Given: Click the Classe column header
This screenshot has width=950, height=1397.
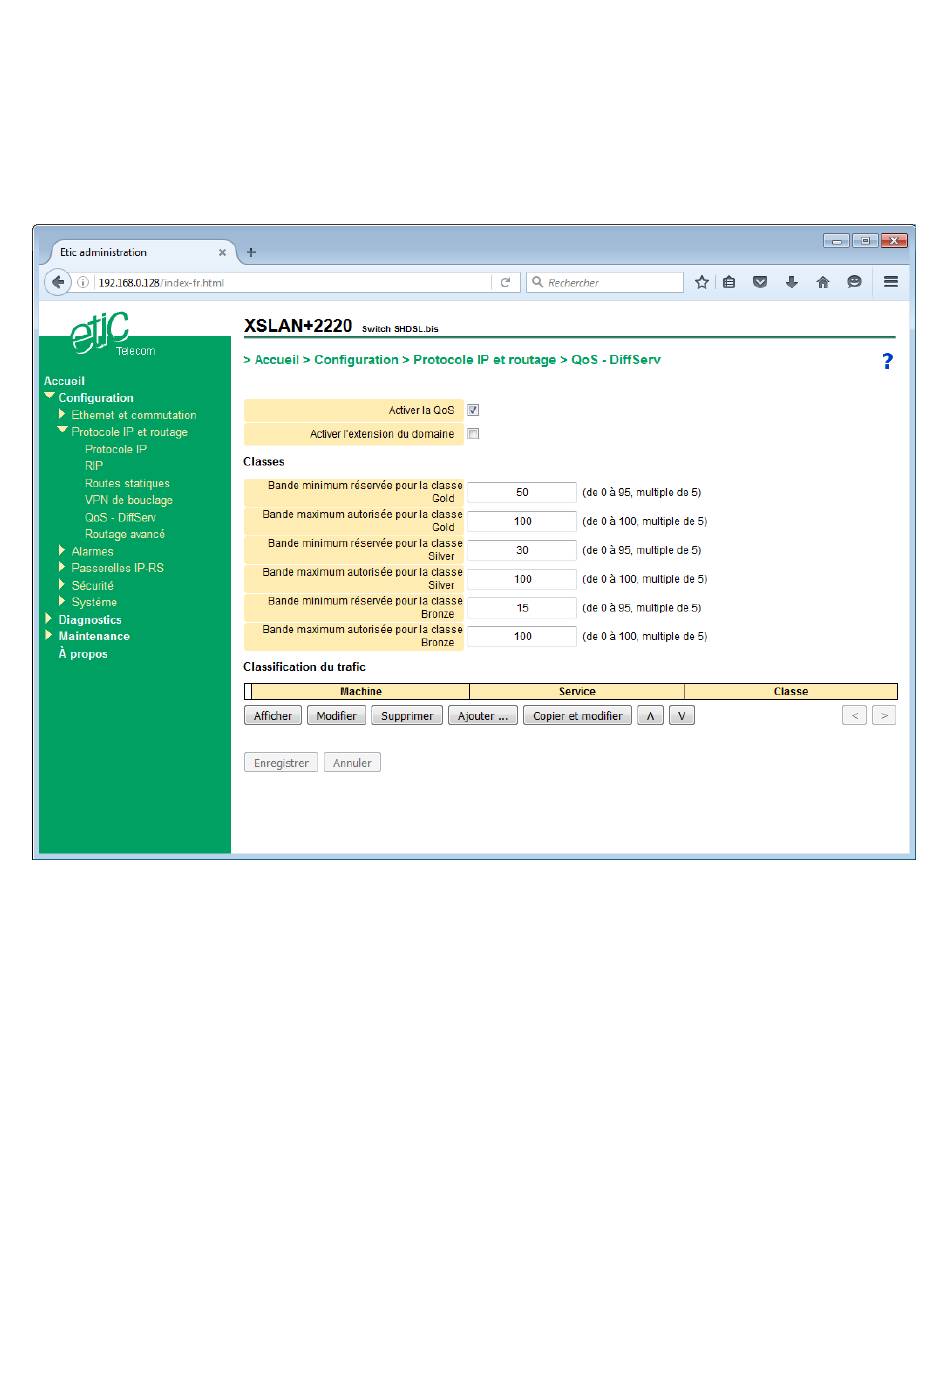Looking at the screenshot, I should 791,691.
